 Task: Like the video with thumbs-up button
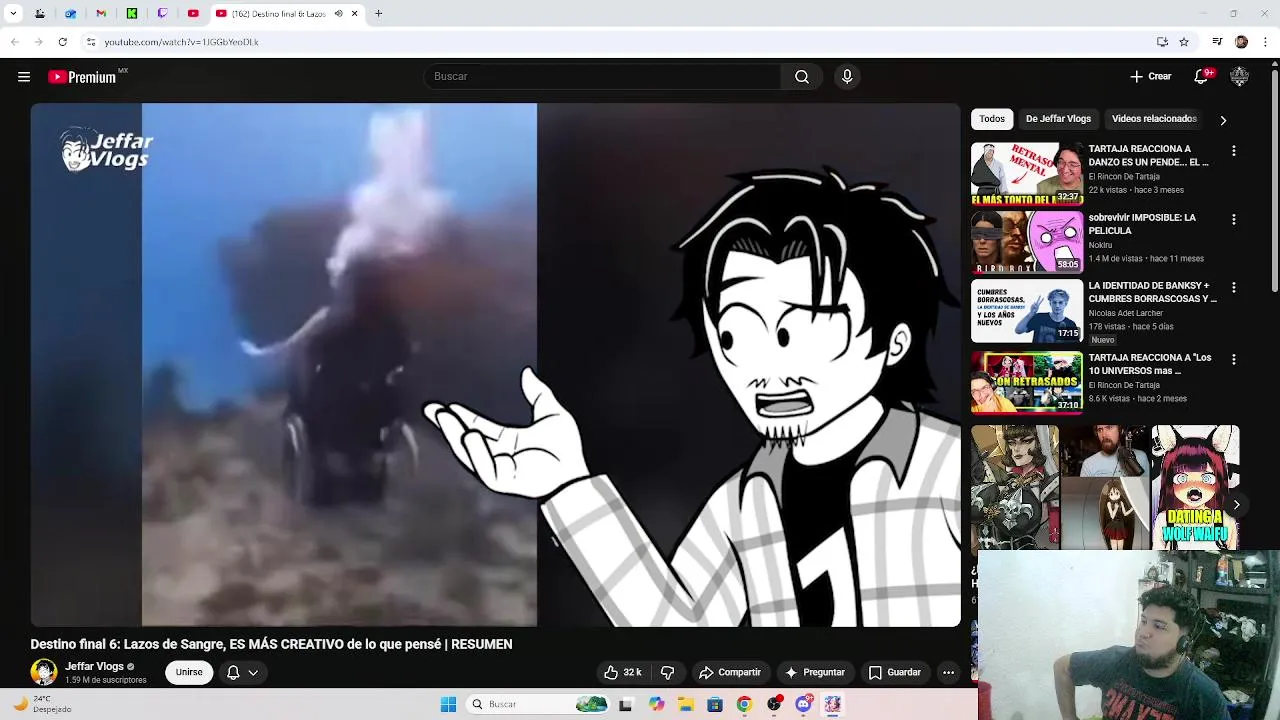(x=623, y=673)
